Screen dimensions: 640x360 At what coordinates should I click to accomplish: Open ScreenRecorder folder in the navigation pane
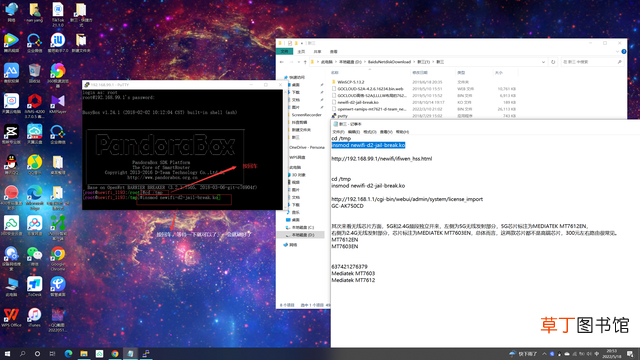pyautogui.click(x=306, y=115)
